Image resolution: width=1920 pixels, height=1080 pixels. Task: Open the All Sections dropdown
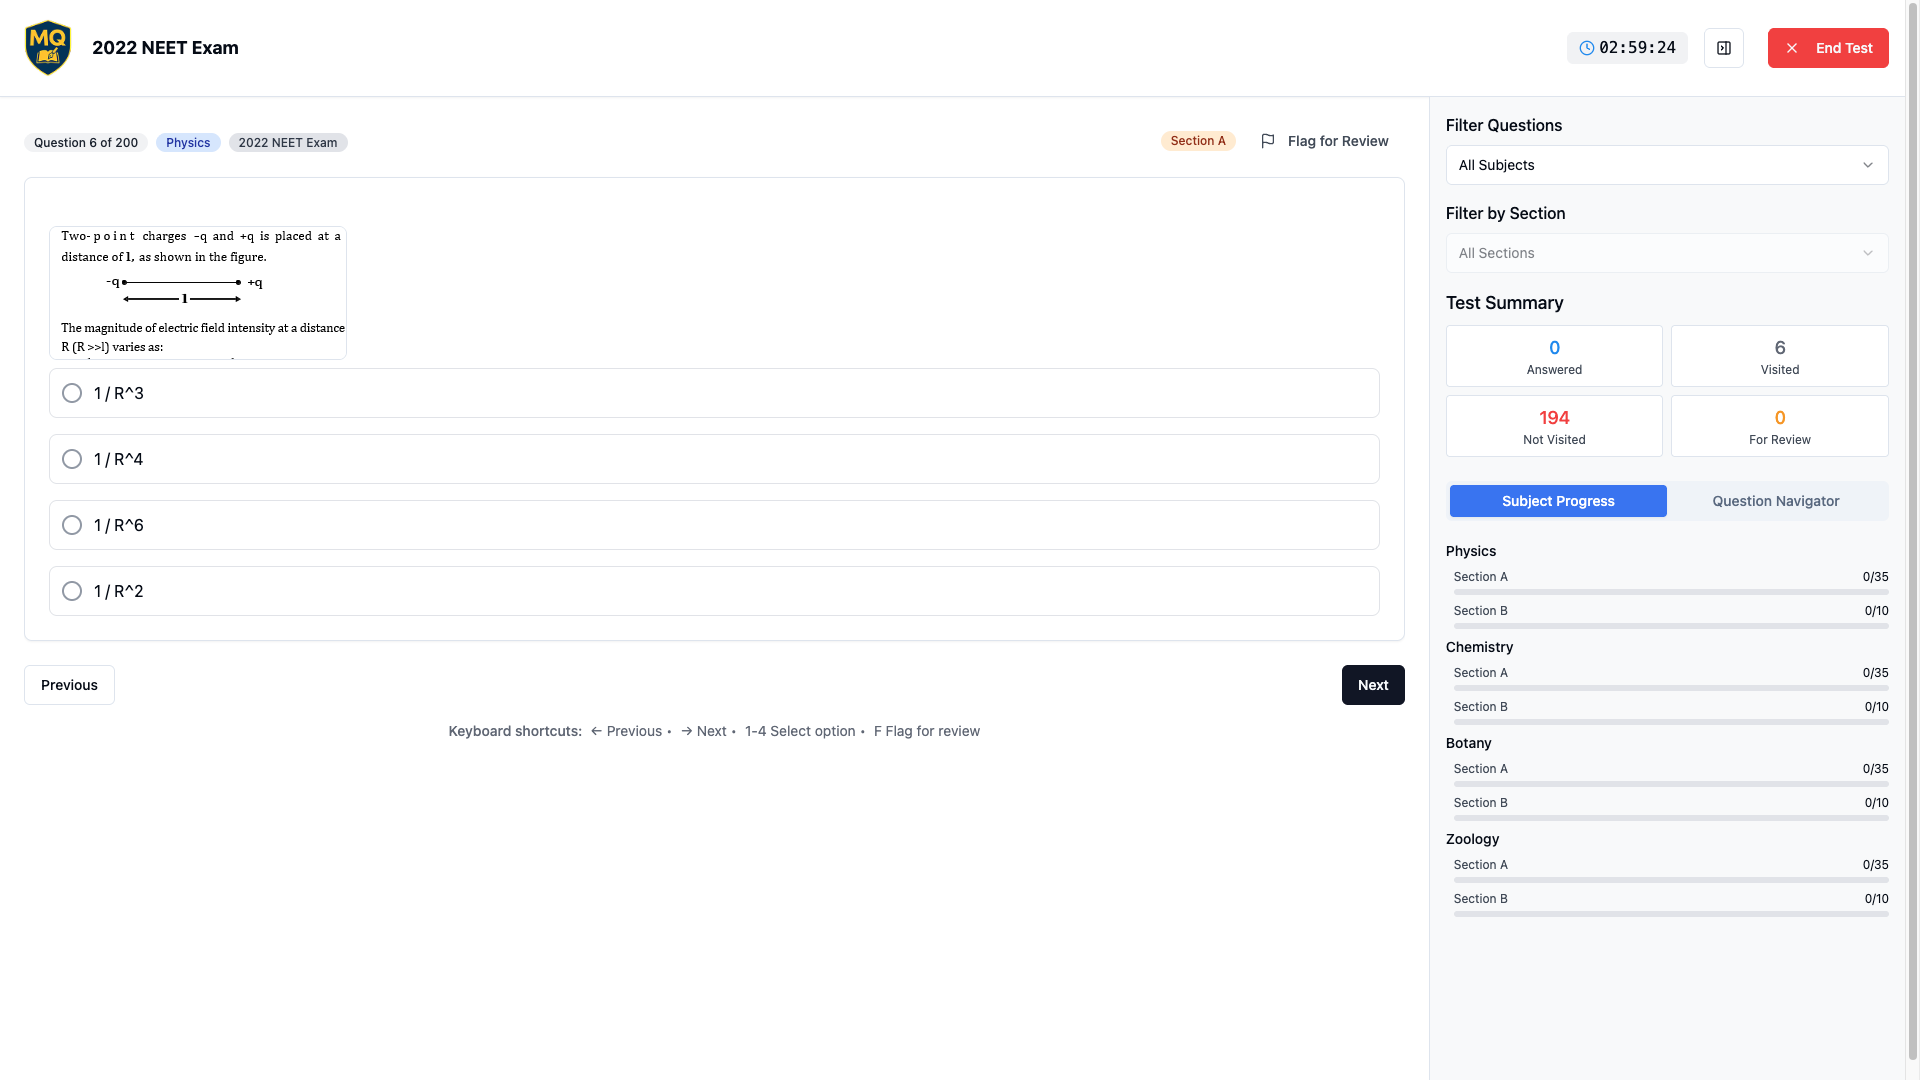pyautogui.click(x=1666, y=253)
